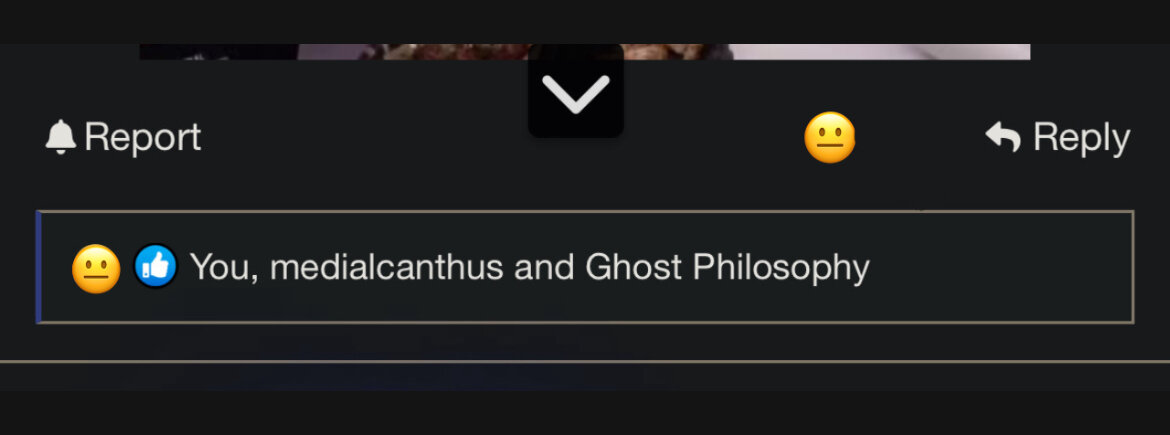Click the blue left edge of reactions box
The width and height of the screenshot is (1170, 435).
pyautogui.click(x=38, y=267)
